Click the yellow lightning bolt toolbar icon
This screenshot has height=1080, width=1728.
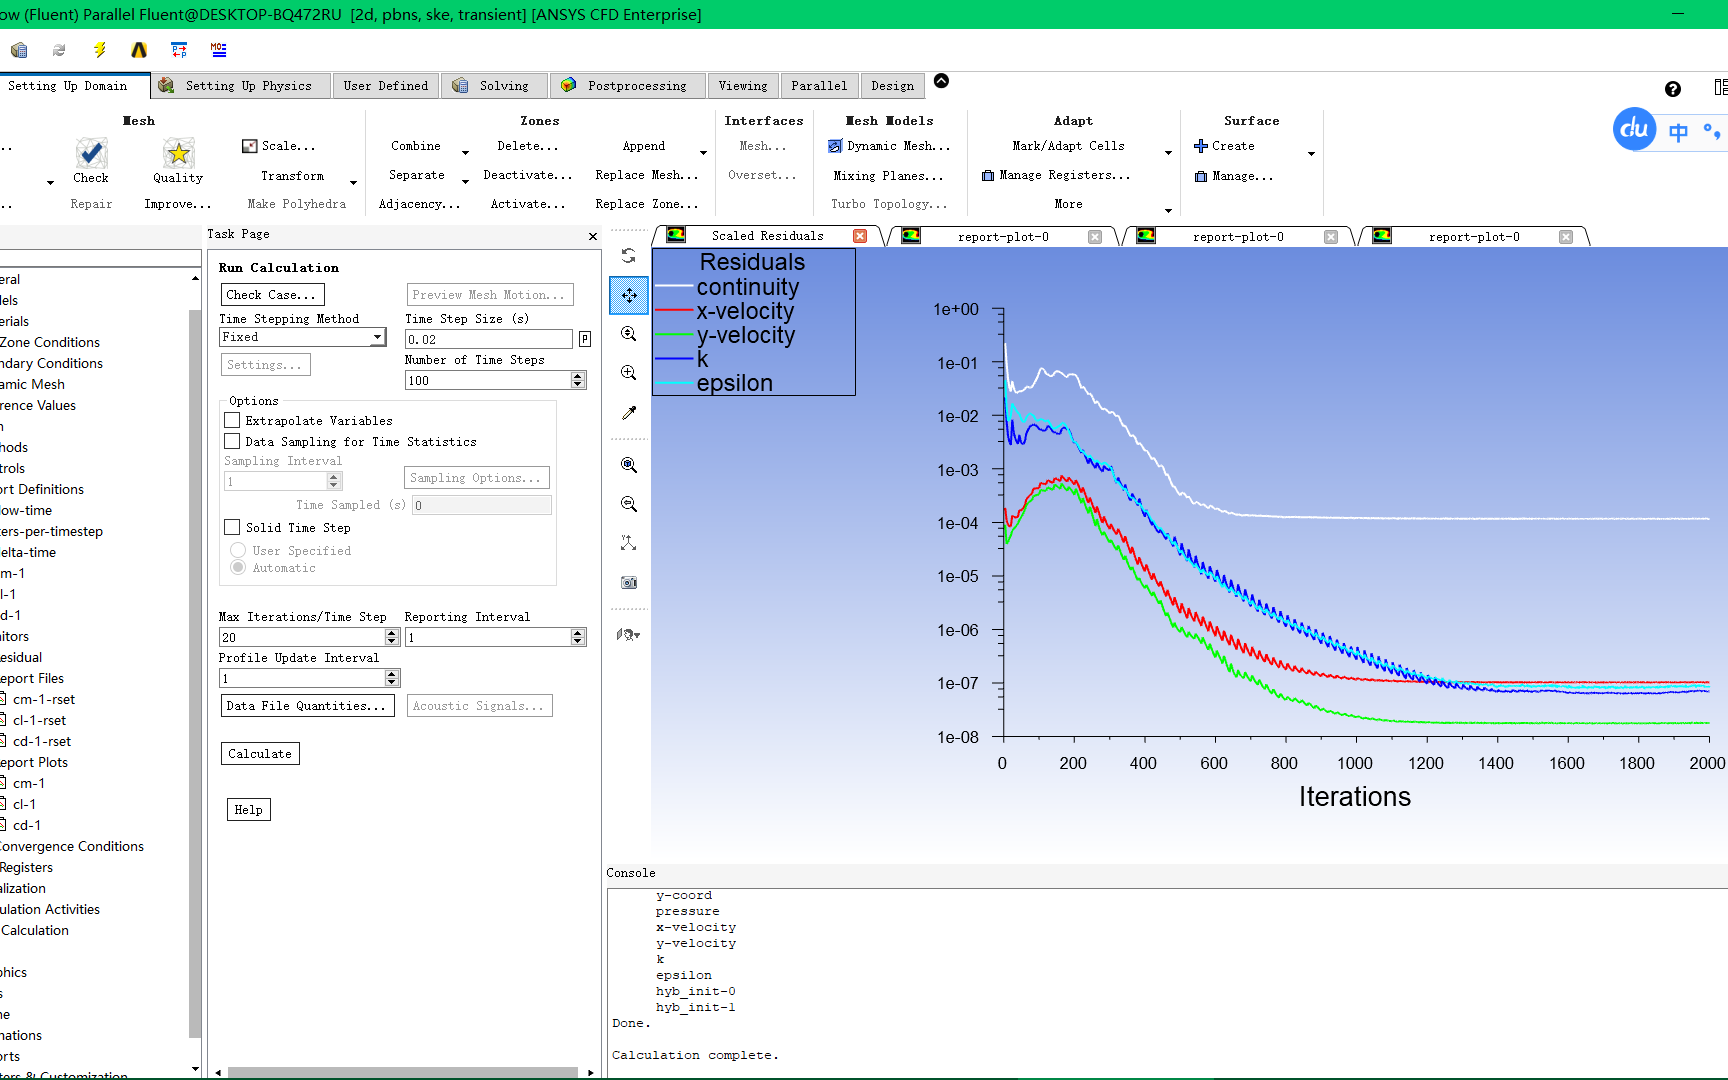pyautogui.click(x=100, y=50)
